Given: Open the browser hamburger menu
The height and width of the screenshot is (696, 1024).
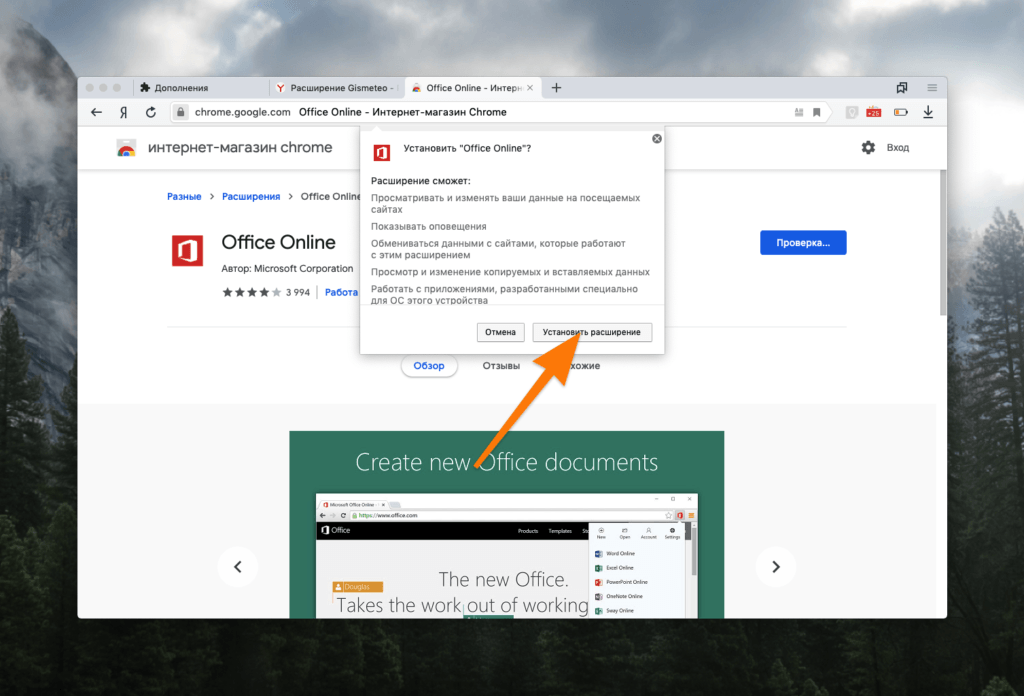Looking at the screenshot, I should click(x=932, y=87).
